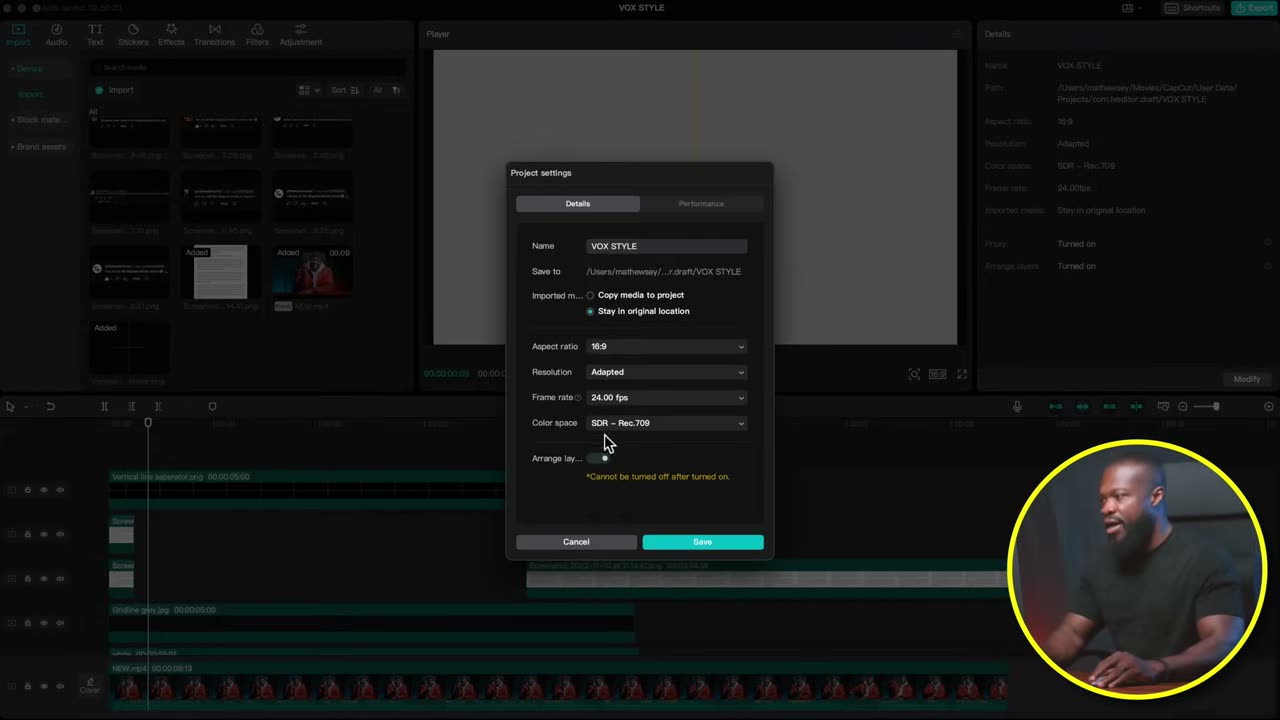This screenshot has width=1280, height=720.
Task: Hide the Gridline grey.jpg track
Action: point(44,623)
